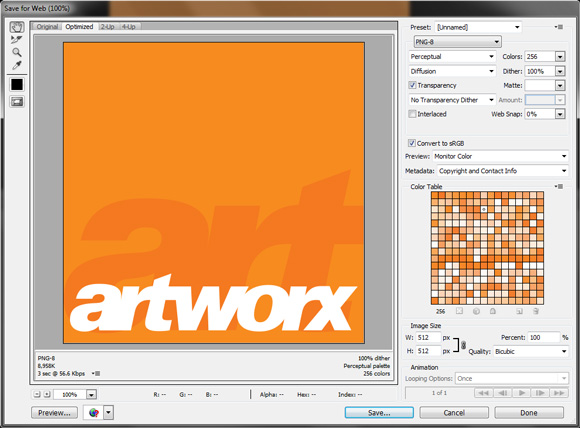The height and width of the screenshot is (428, 580).
Task: Click the lock selected color icon
Action: point(493,311)
